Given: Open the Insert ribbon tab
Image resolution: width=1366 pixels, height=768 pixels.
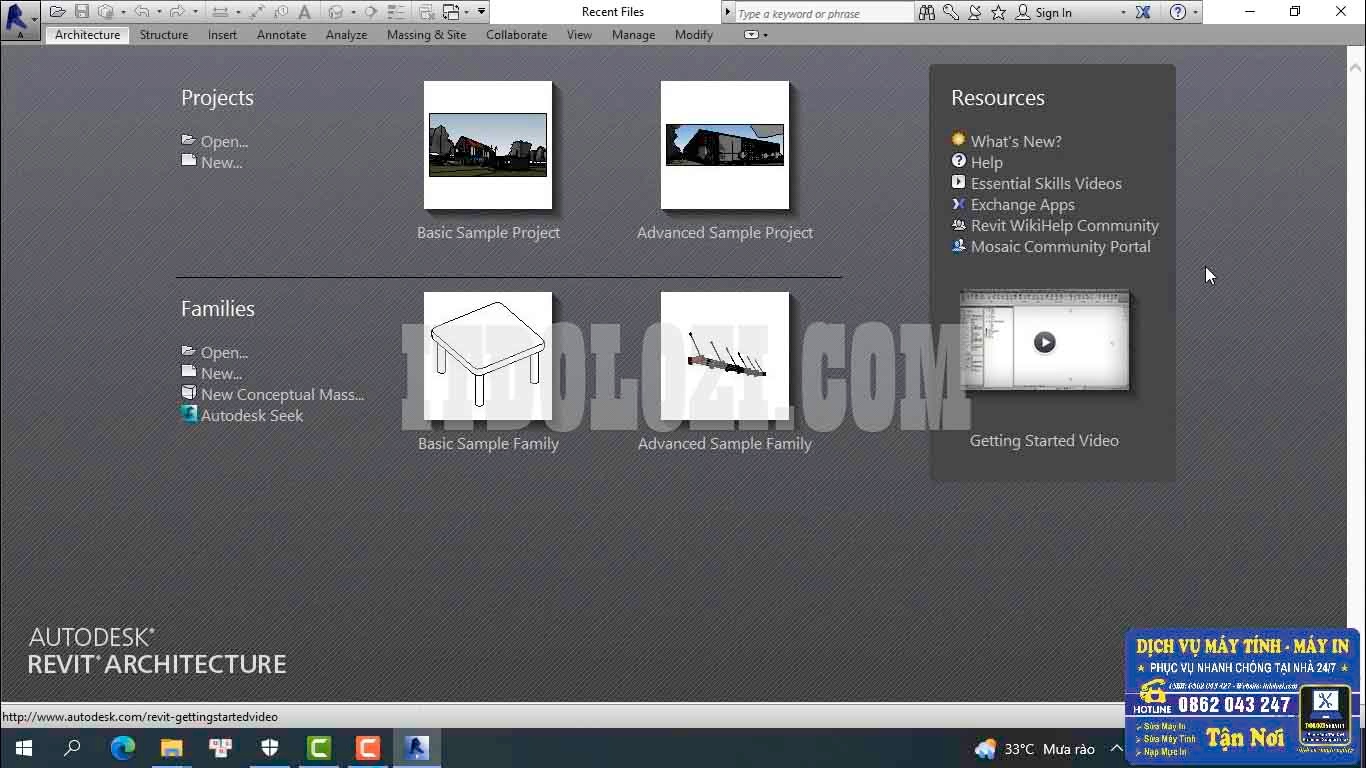Looking at the screenshot, I should pos(222,34).
